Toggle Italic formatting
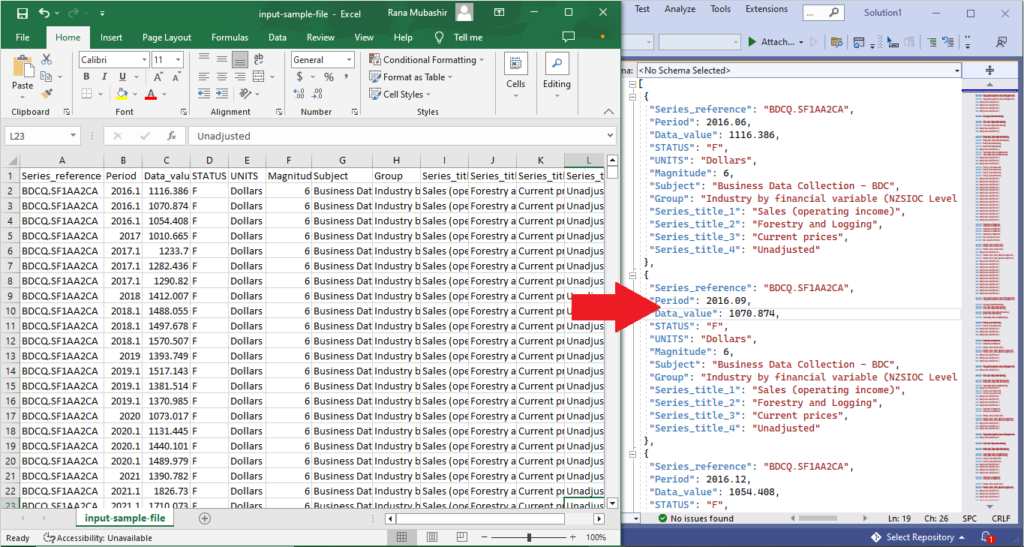Screen dimensions: 1024x547 click(104, 76)
